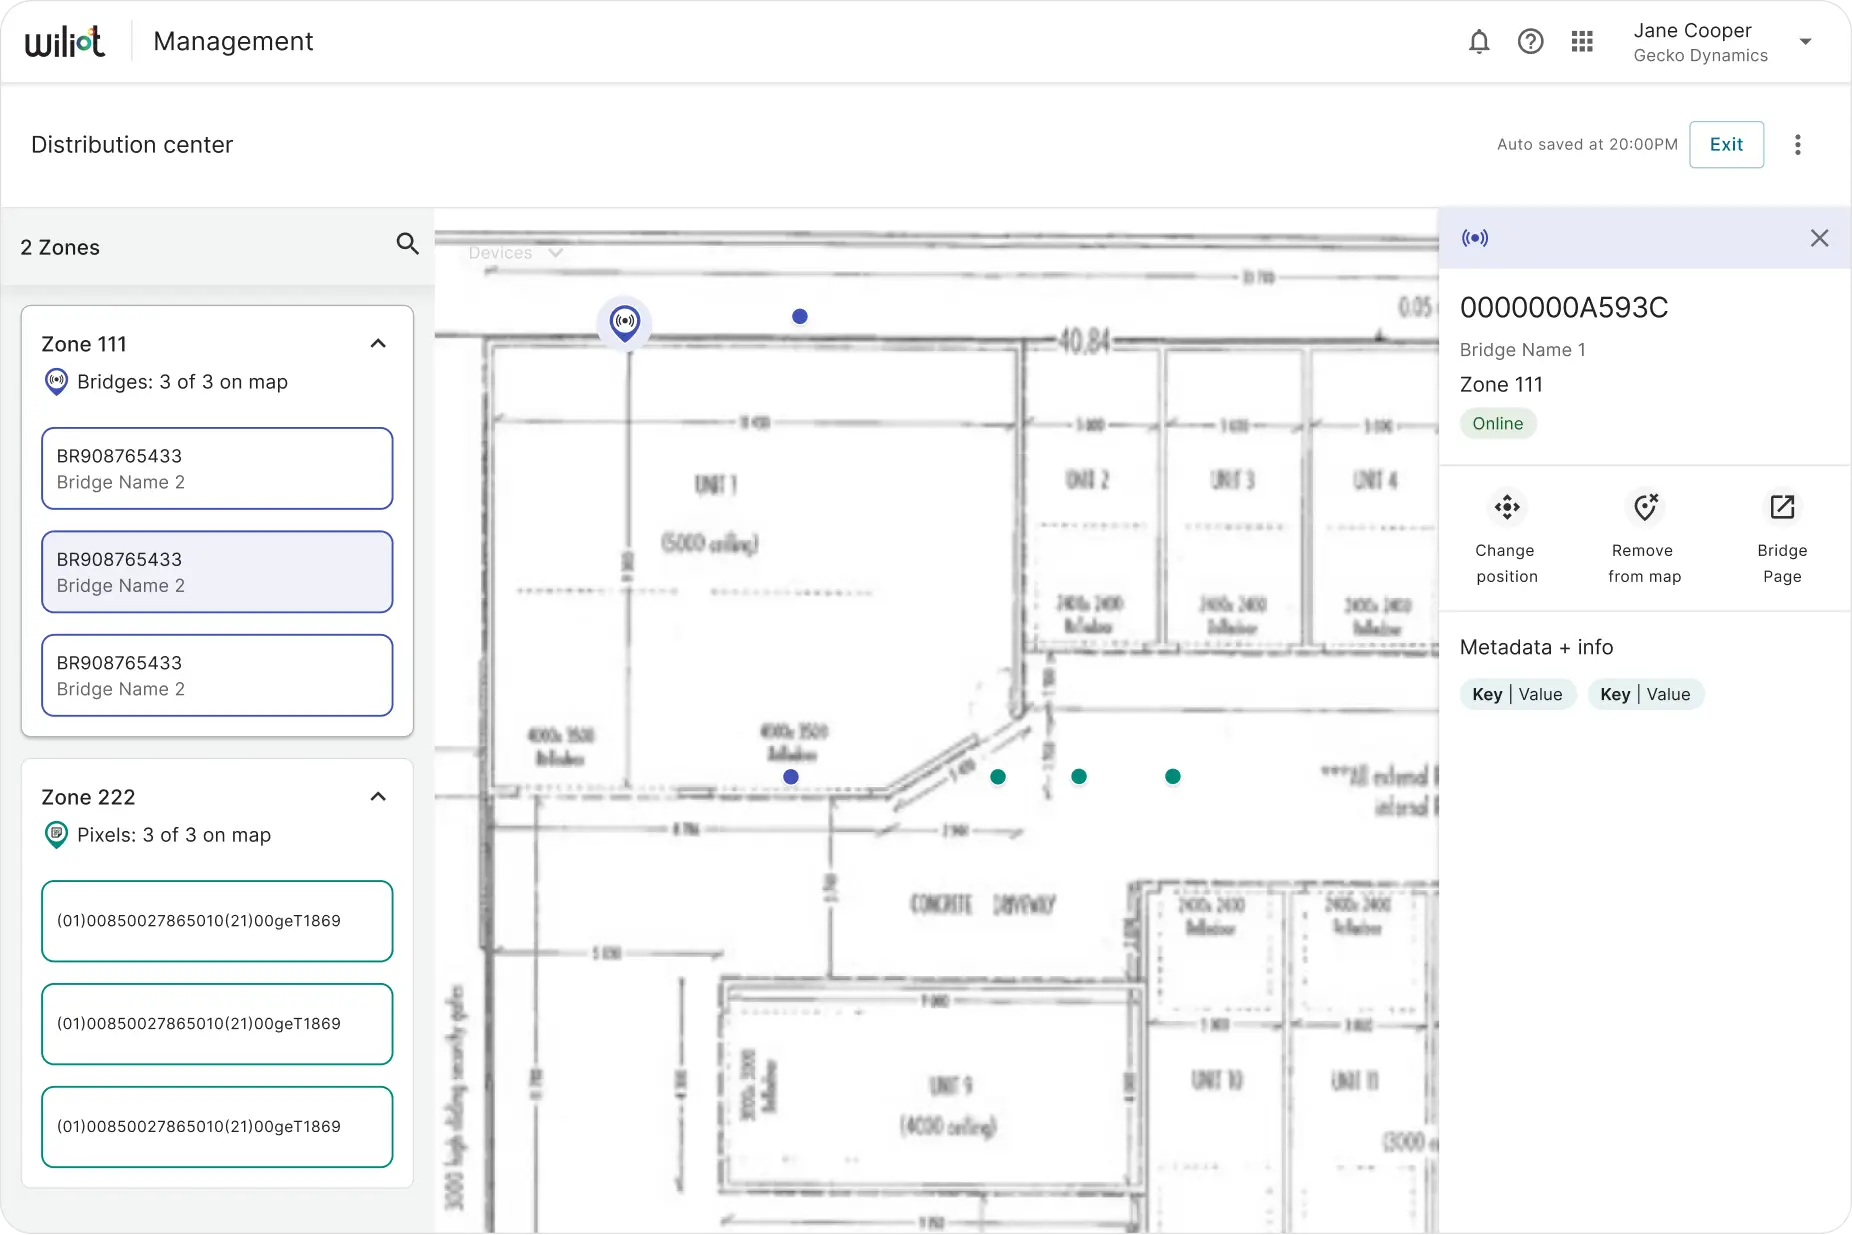This screenshot has height=1235, width=1852.
Task: Click the selected bridge pin marker on map
Action: coord(625,322)
